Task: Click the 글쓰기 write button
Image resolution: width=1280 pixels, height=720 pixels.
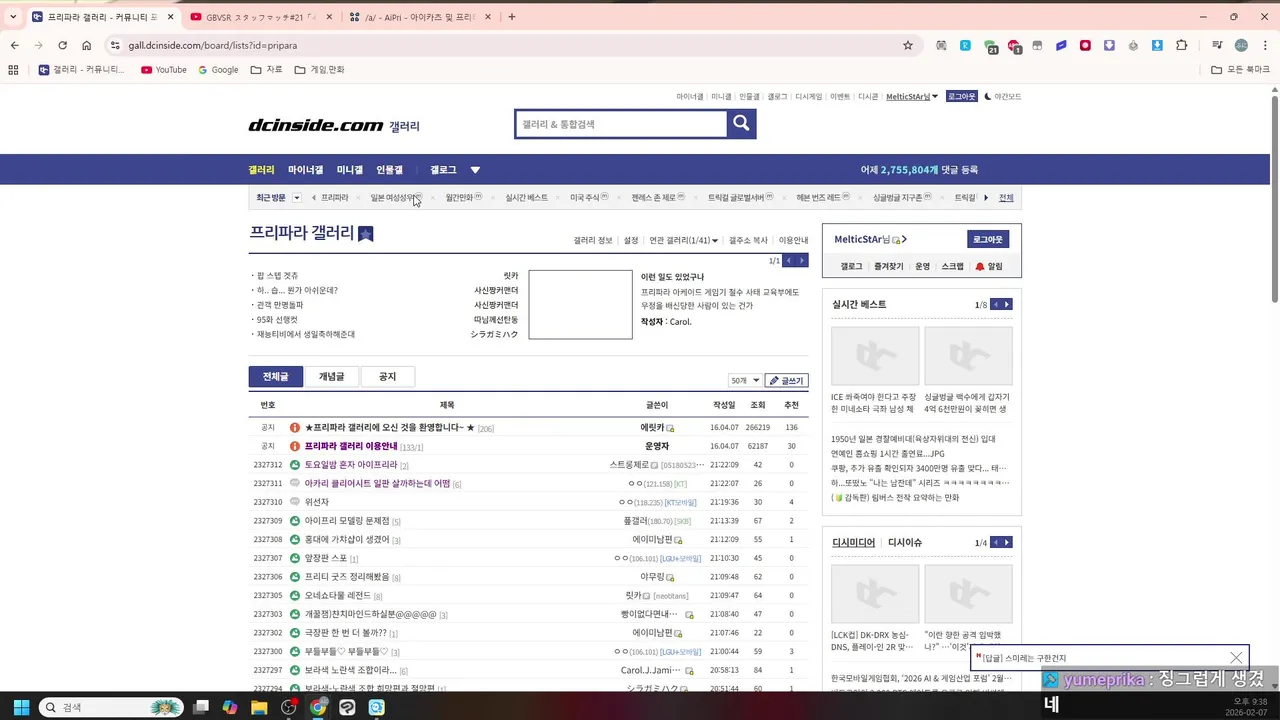Action: coord(786,380)
